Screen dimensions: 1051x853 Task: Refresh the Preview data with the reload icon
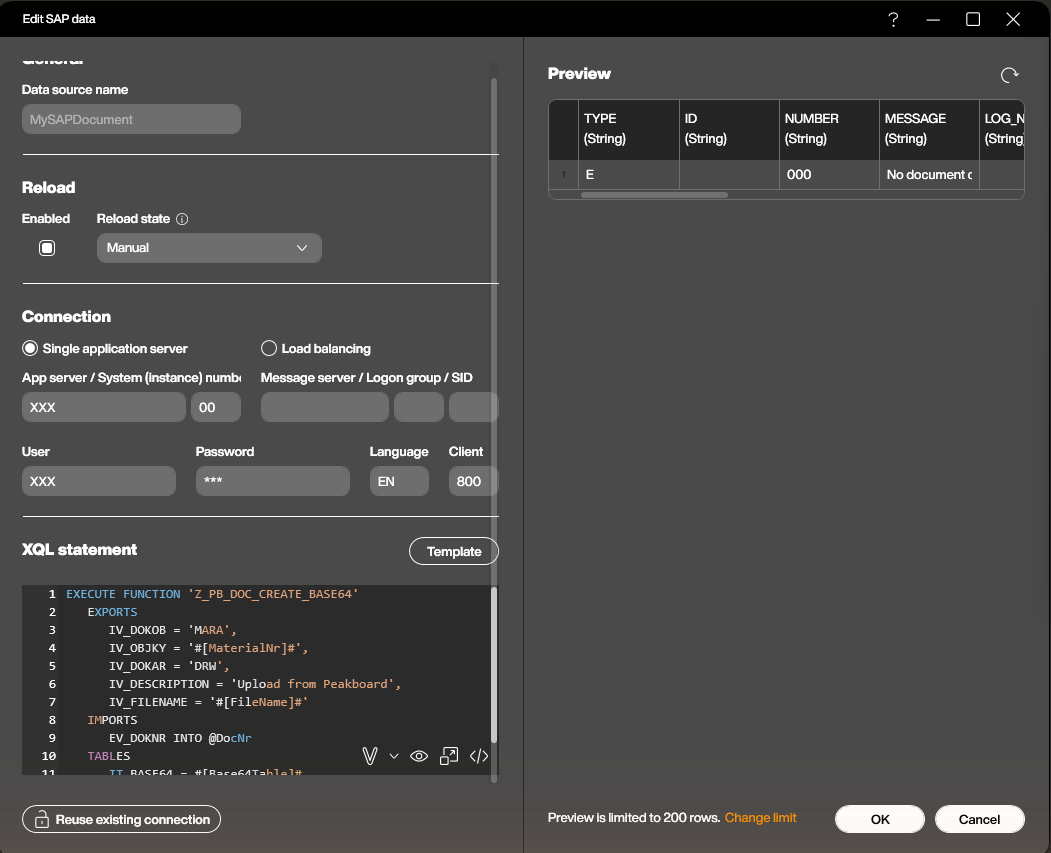[x=1009, y=75]
